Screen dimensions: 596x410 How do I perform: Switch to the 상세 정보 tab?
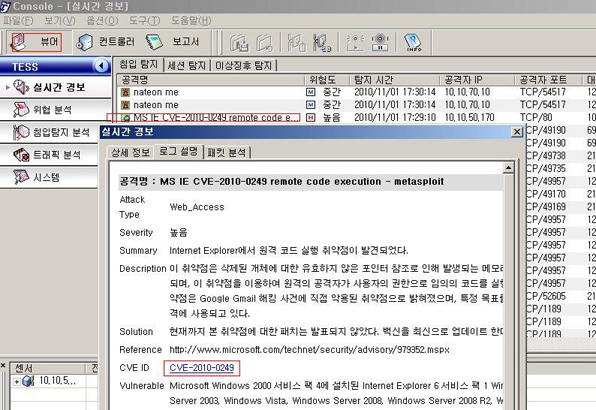coord(130,152)
